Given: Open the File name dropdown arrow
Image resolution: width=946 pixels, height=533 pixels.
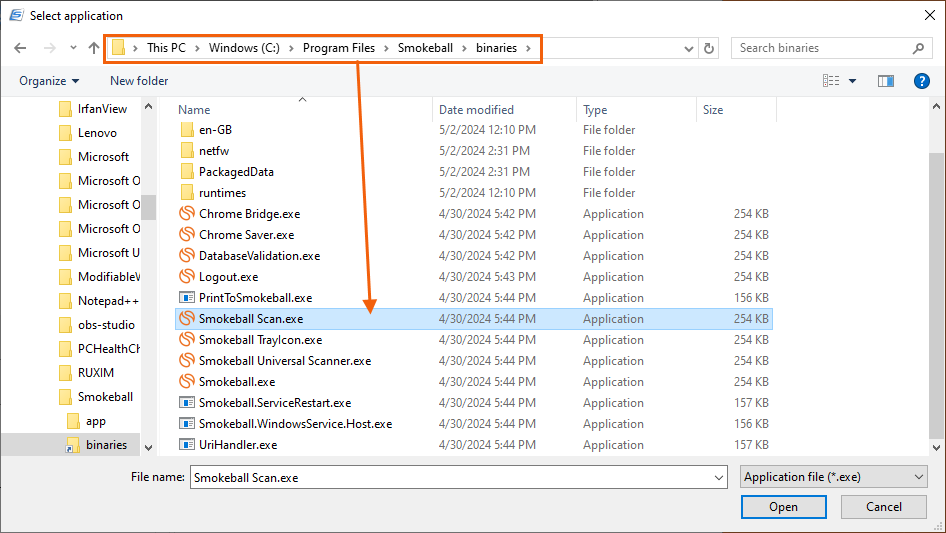Looking at the screenshot, I should click(x=719, y=477).
